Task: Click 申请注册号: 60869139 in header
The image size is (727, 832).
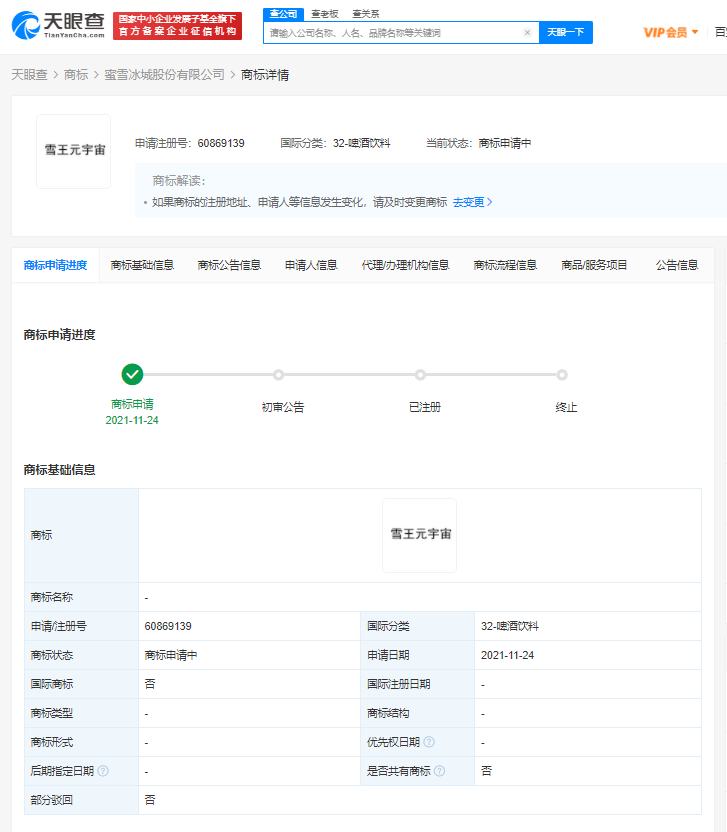Action: coord(189,143)
